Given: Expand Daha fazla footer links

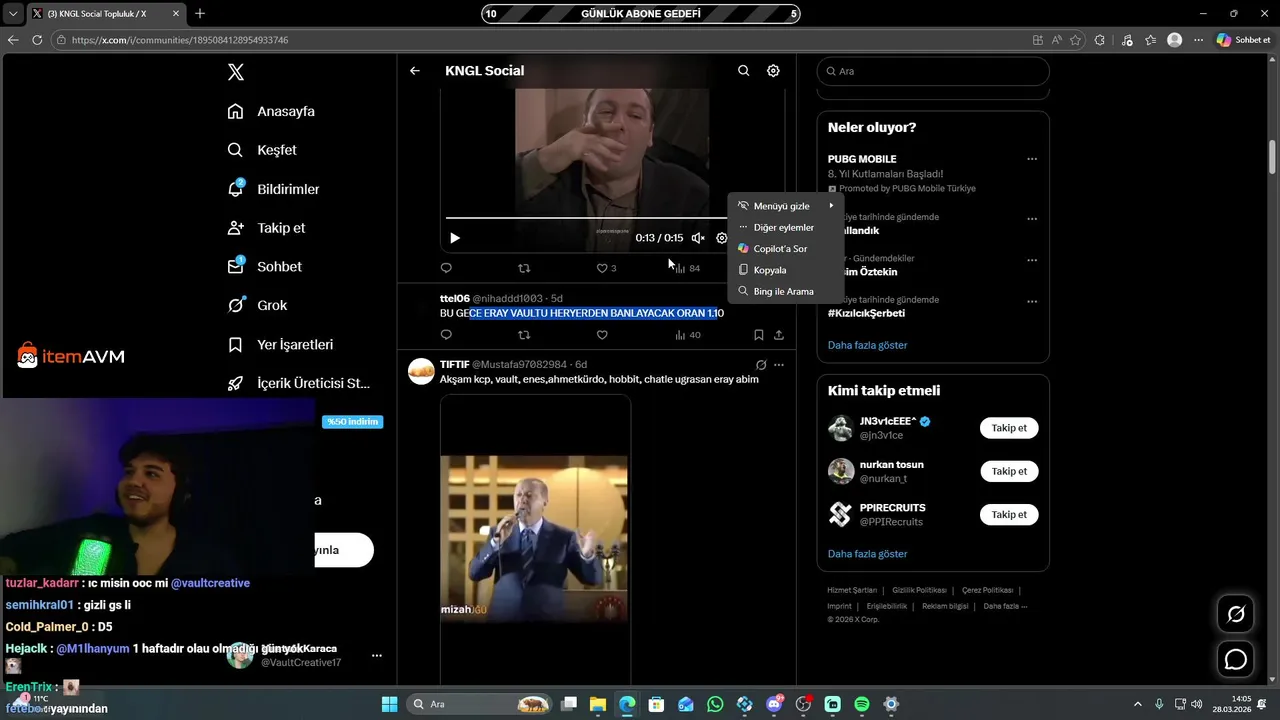Looking at the screenshot, I should [1005, 606].
